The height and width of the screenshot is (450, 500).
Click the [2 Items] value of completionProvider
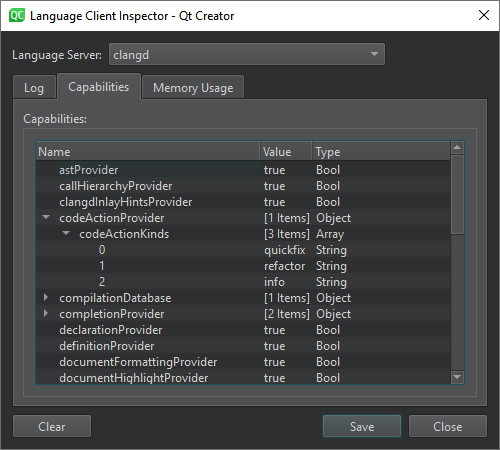[287, 314]
